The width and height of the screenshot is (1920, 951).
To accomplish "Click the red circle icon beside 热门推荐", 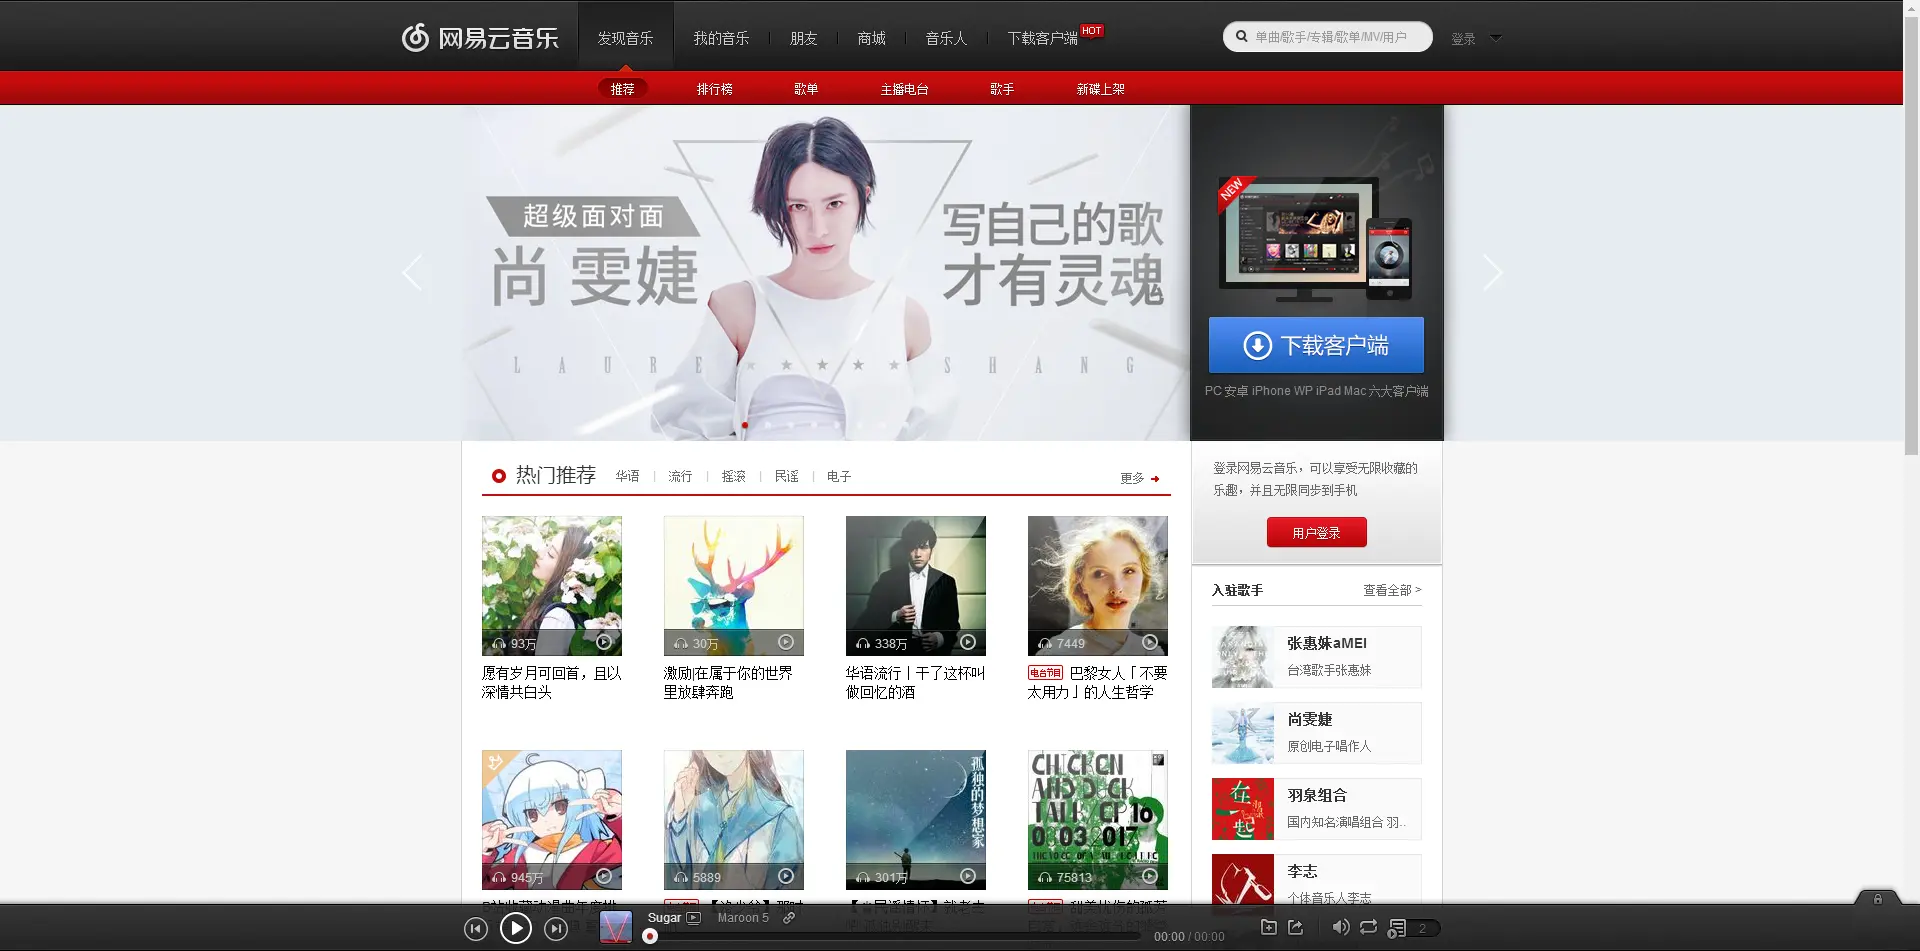I will click(498, 476).
